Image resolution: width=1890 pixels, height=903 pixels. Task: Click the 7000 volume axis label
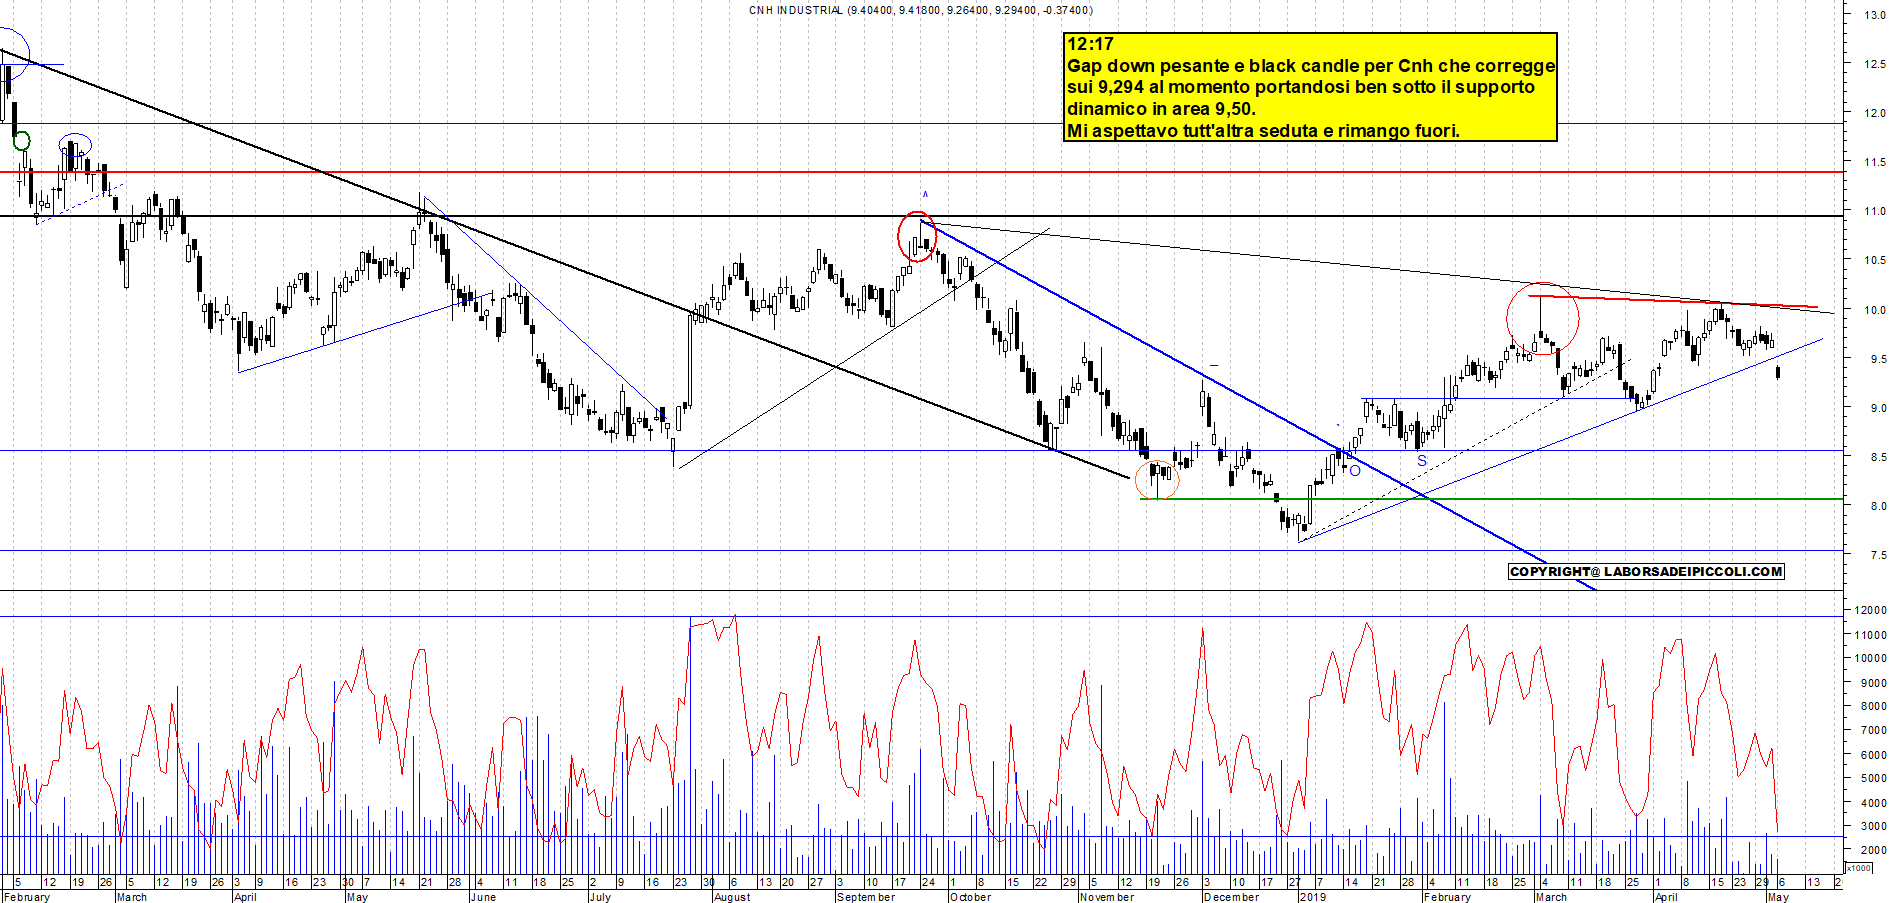click(1873, 730)
